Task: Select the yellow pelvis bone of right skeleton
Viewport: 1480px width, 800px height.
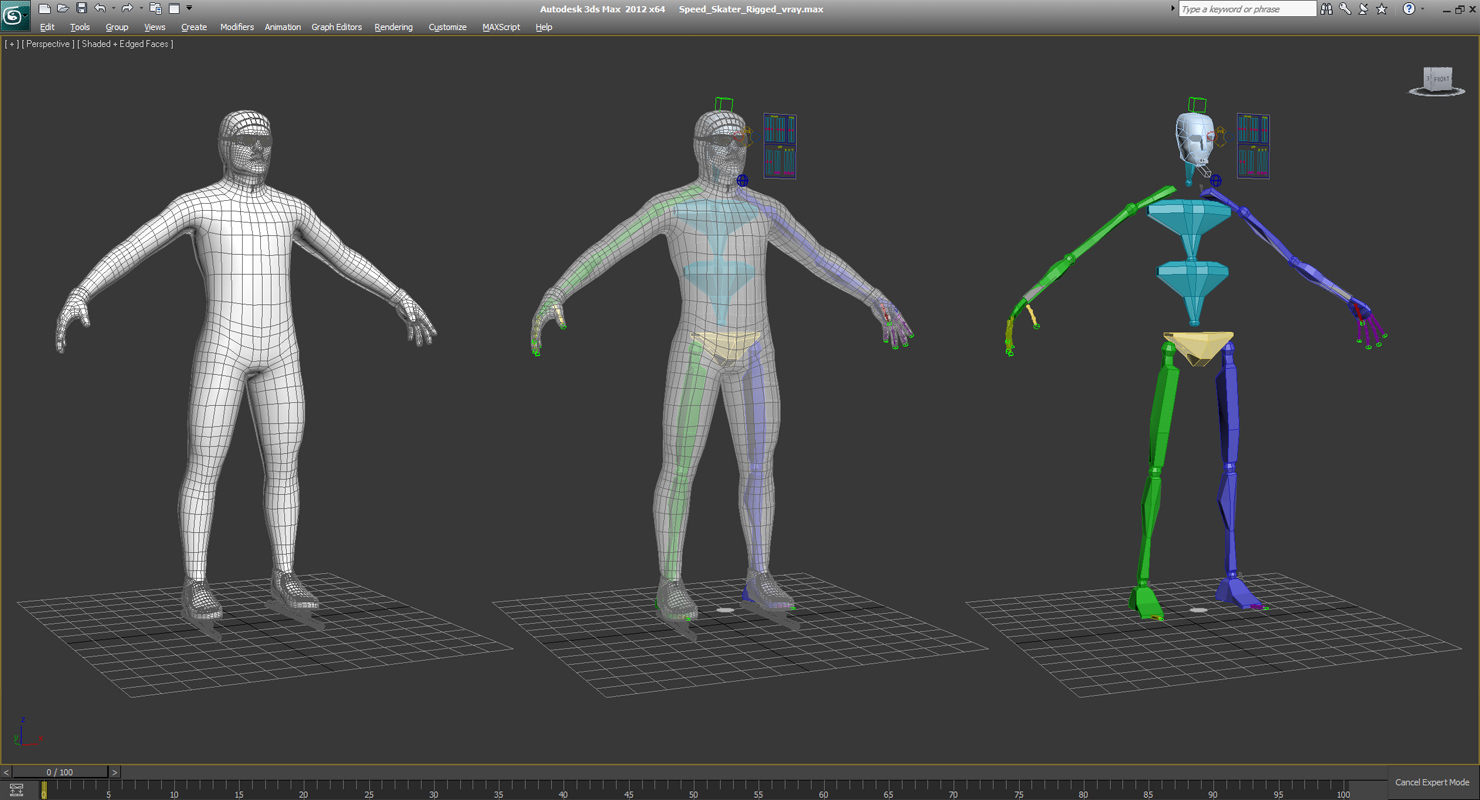Action: point(1197,347)
